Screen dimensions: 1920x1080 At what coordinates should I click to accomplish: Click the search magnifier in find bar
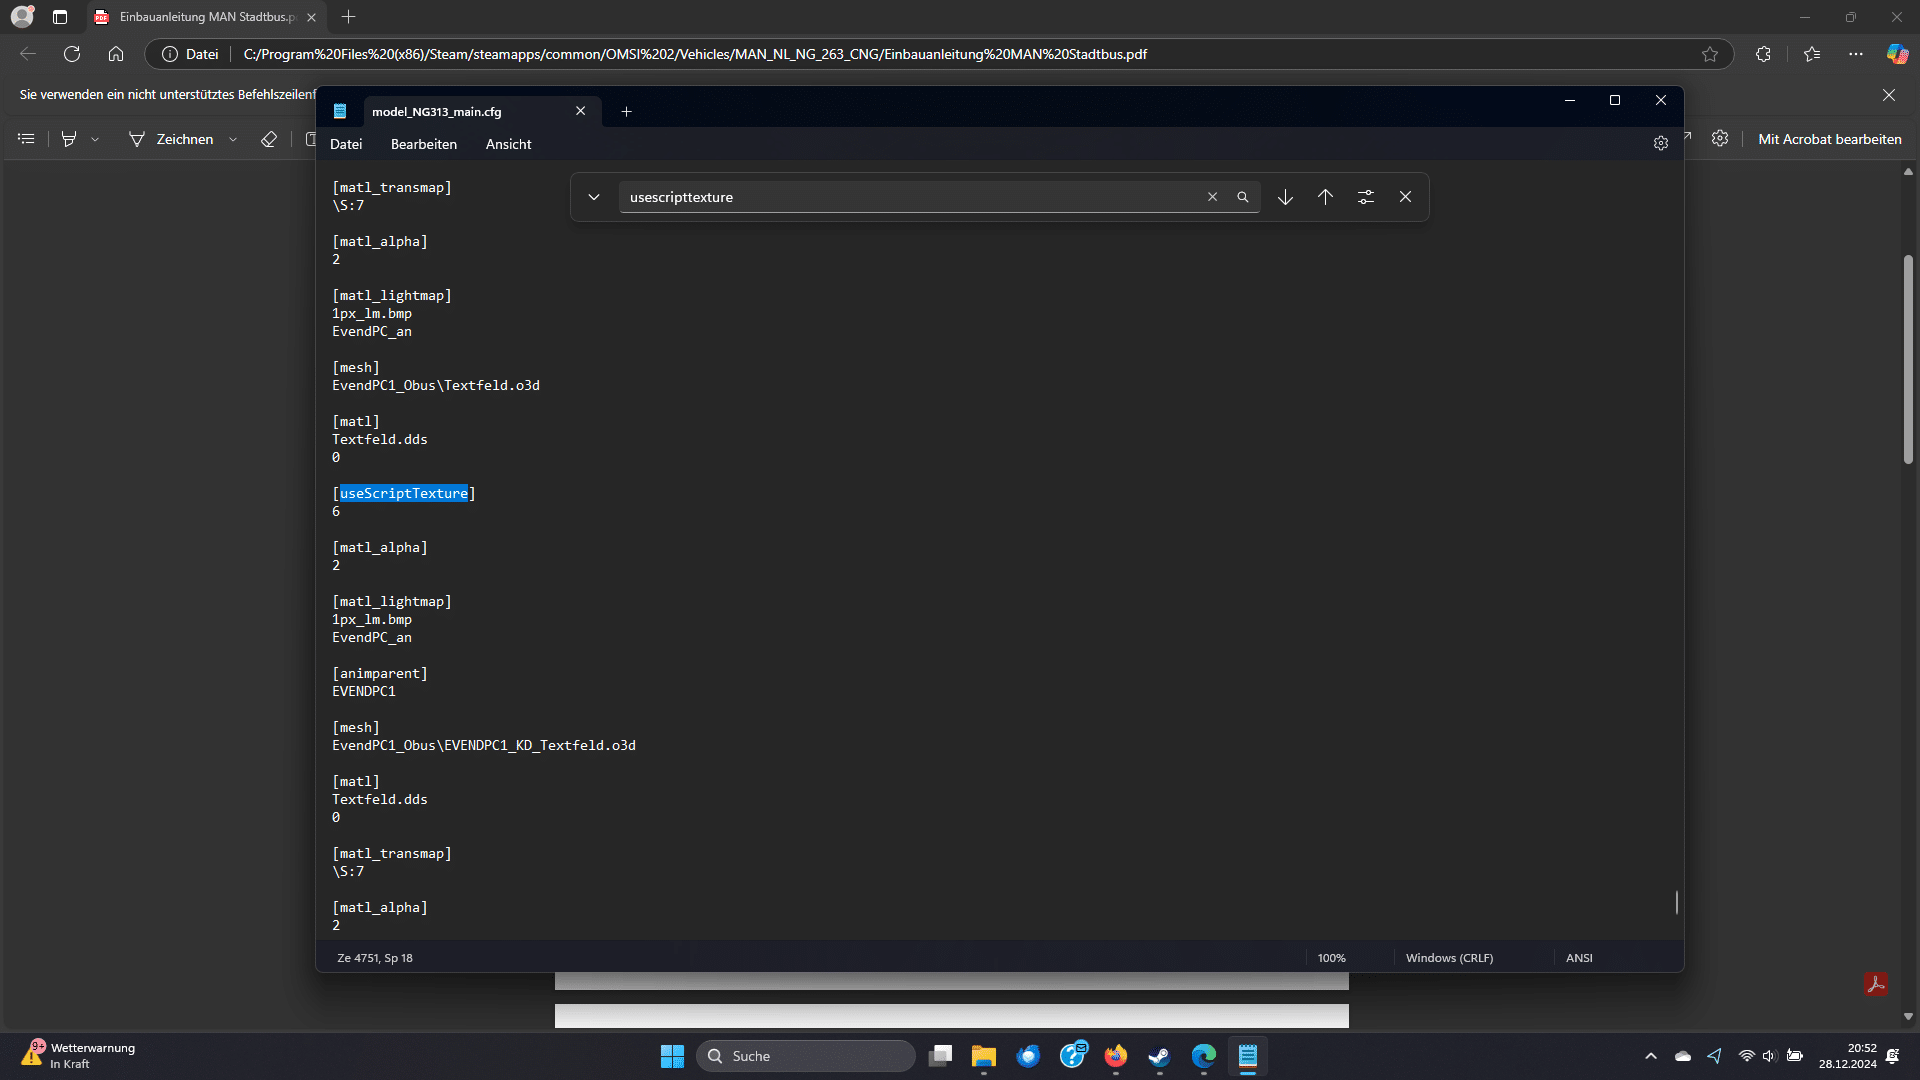pos(1243,197)
